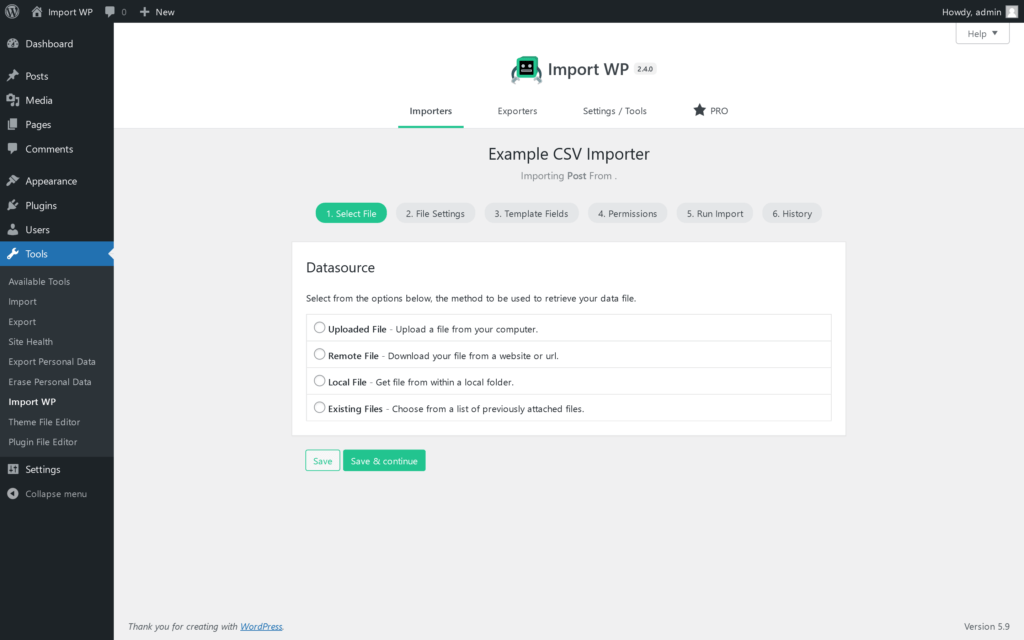Image resolution: width=1024 pixels, height=640 pixels.
Task: Open Export Personal Data submenu item
Action: pos(52,362)
